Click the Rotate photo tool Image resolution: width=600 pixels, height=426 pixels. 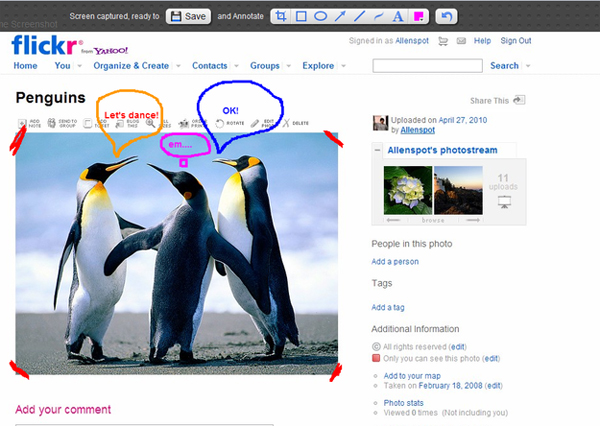[230, 123]
